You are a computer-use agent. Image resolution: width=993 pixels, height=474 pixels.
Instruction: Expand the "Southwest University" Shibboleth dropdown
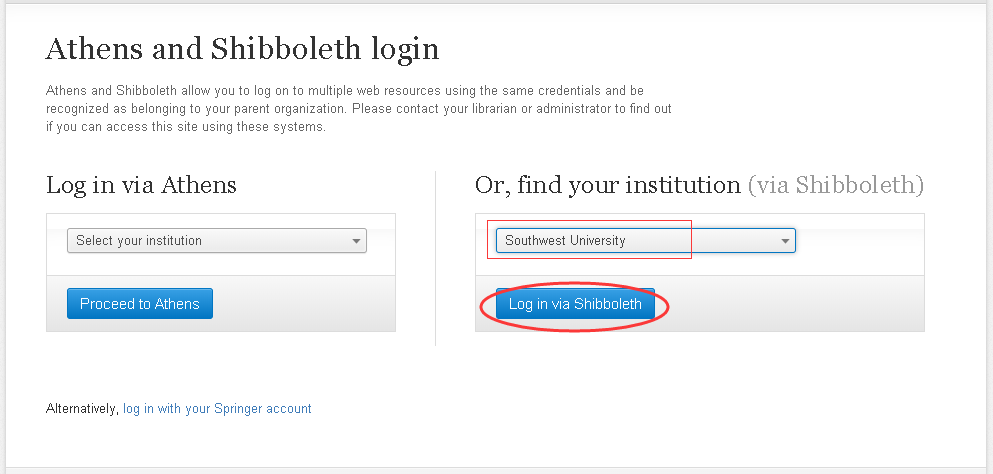pyautogui.click(x=630, y=241)
